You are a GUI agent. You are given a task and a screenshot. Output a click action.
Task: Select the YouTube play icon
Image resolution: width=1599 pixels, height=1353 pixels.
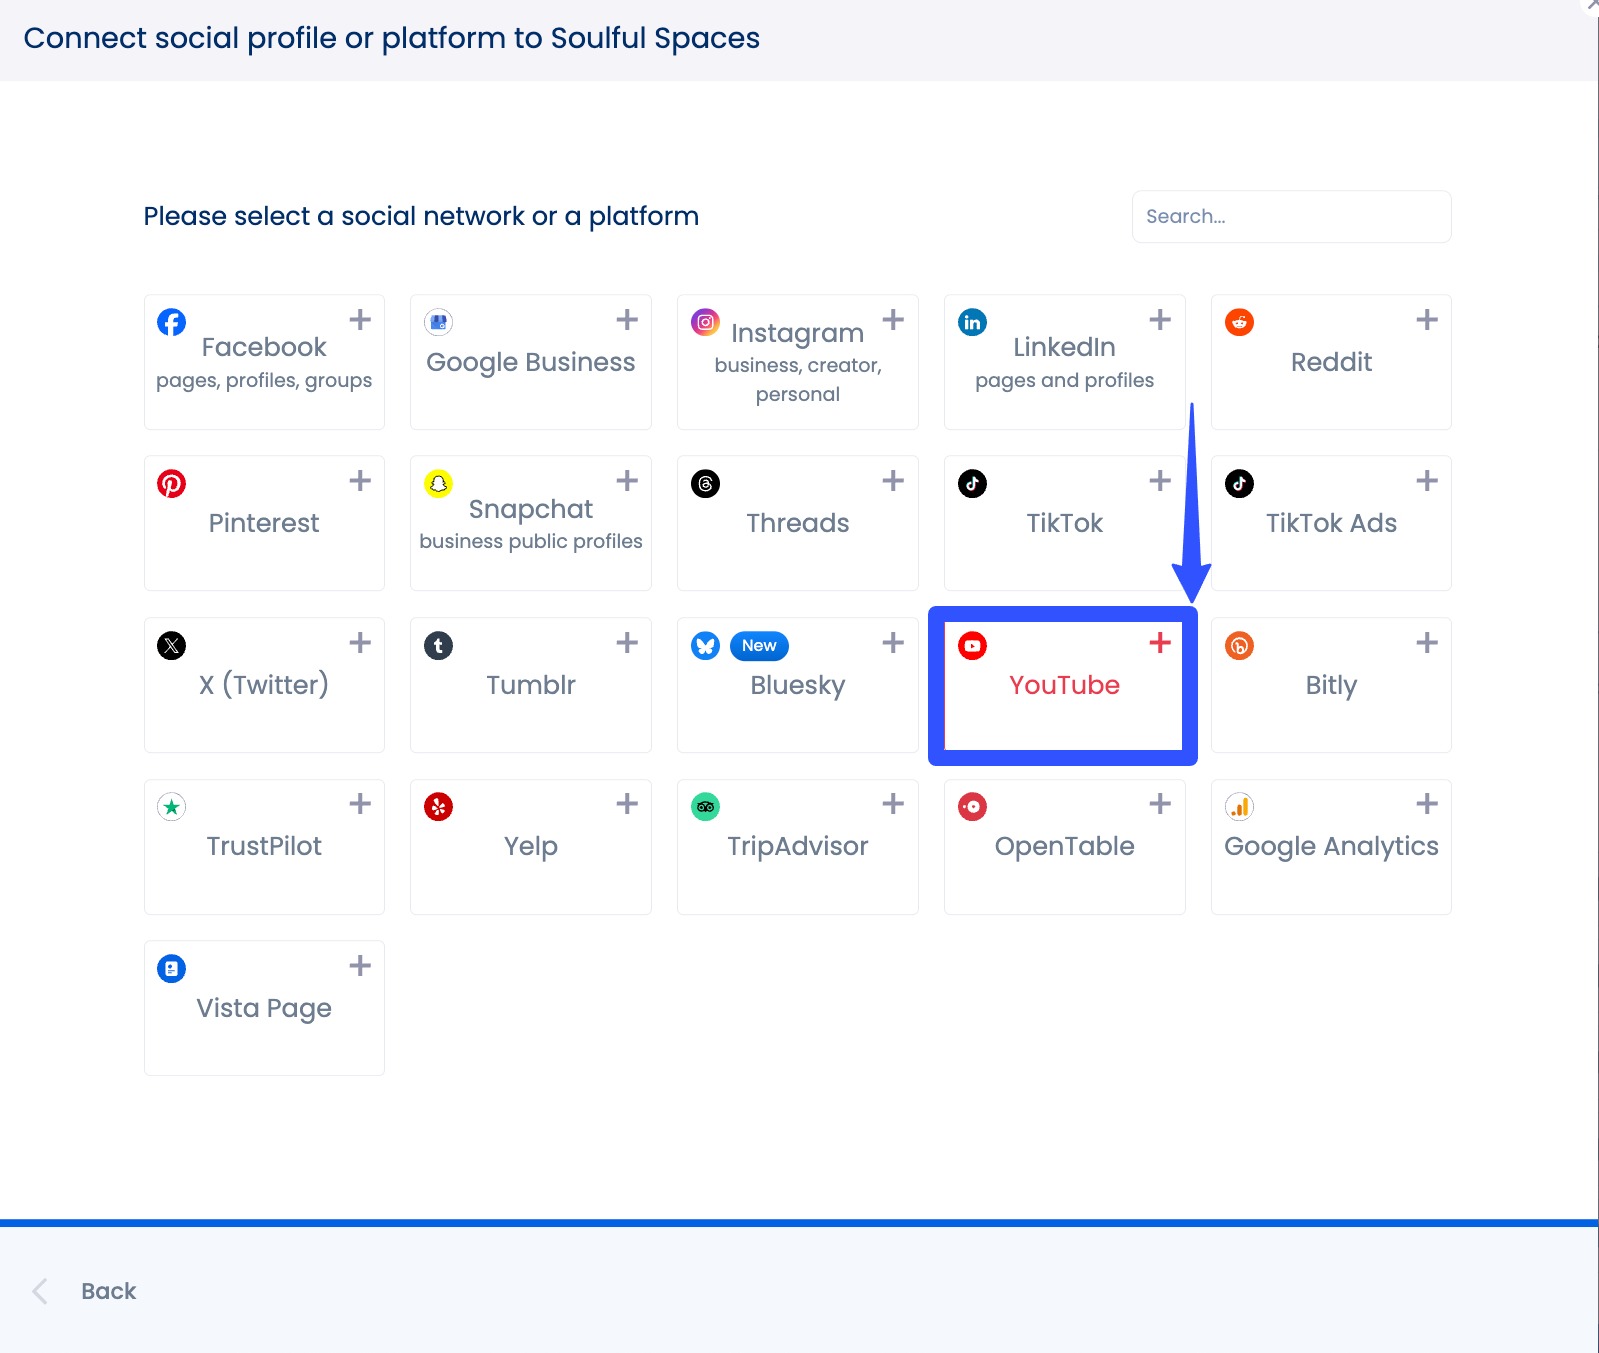tap(971, 645)
